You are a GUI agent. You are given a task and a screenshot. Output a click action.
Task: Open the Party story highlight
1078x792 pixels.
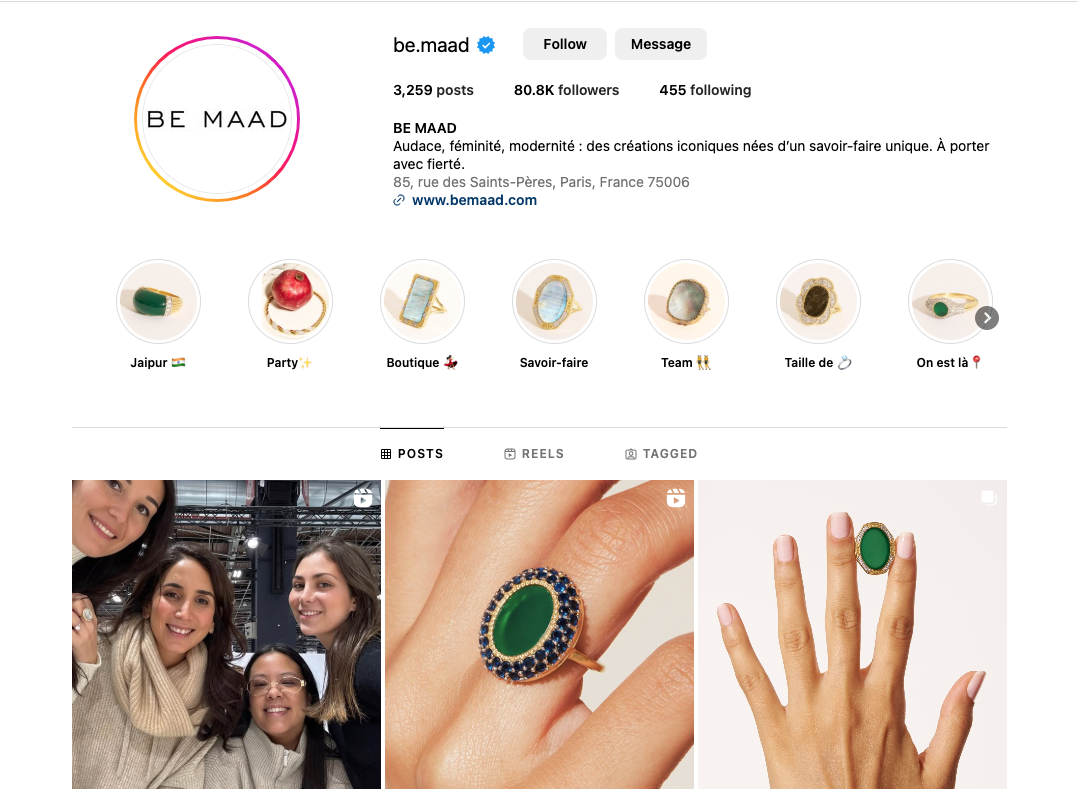[x=290, y=301]
